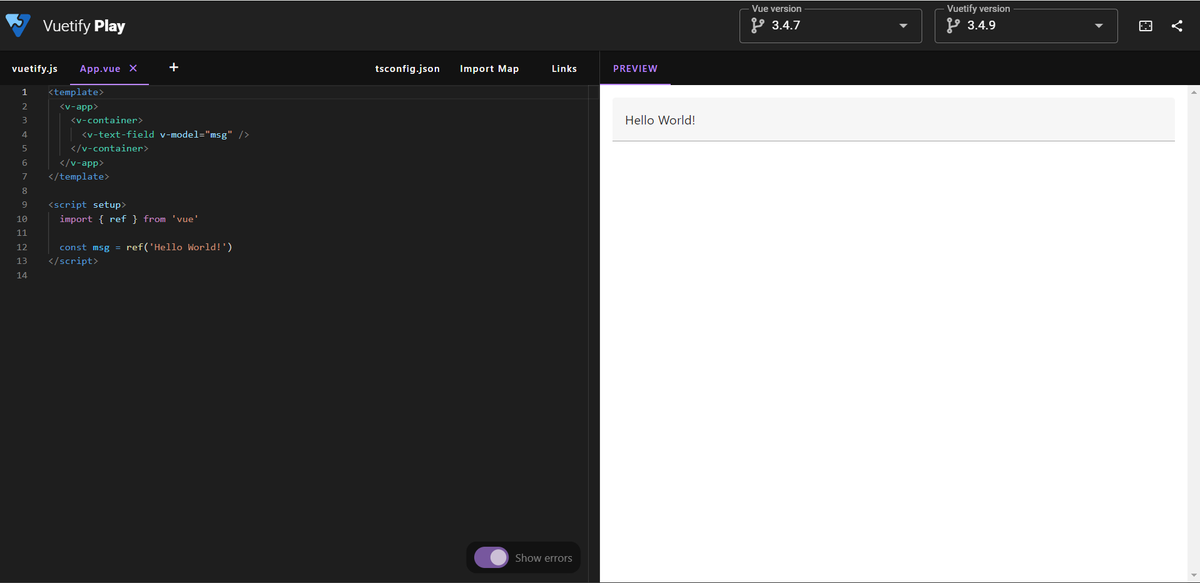Click the preview pane vertical scrollbar
The height and width of the screenshot is (583, 1200).
(x=1194, y=334)
